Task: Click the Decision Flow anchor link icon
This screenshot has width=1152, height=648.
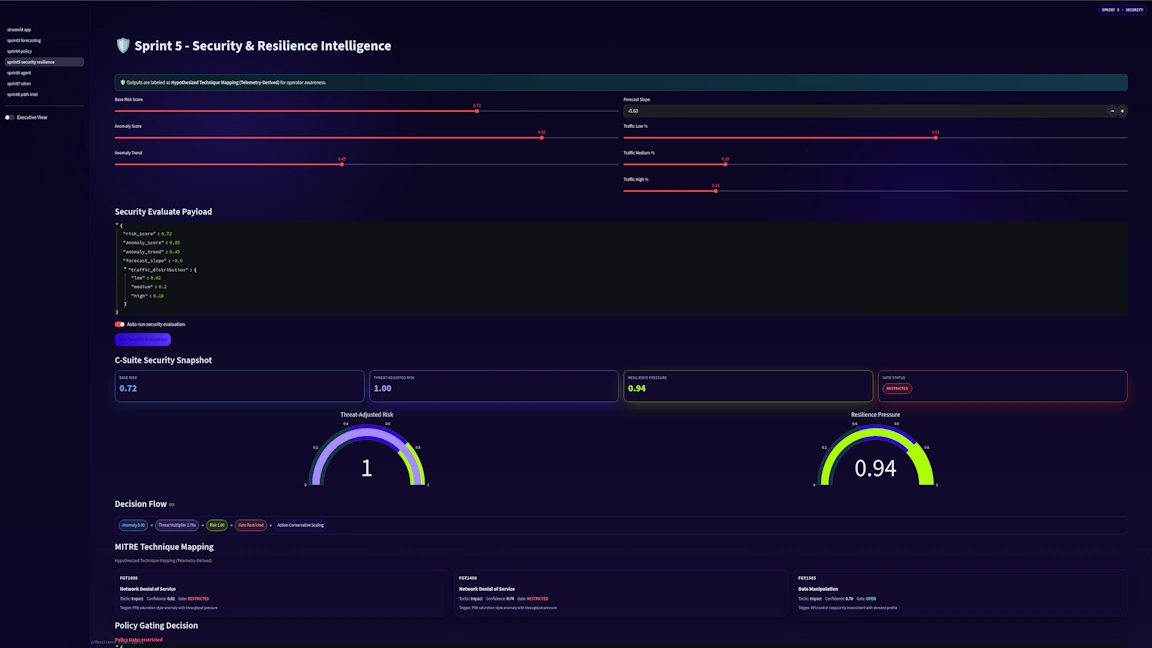Action: click(172, 505)
